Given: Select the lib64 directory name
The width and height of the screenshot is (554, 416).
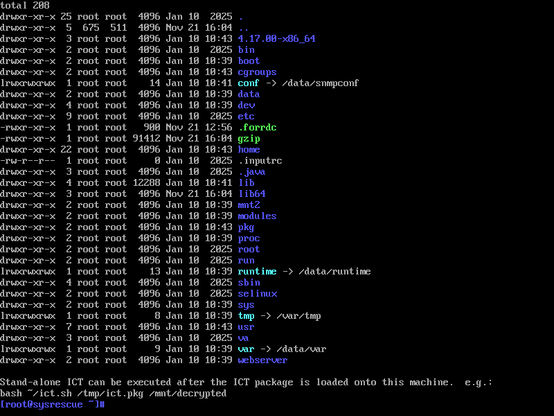Looking at the screenshot, I should click(x=252, y=194).
